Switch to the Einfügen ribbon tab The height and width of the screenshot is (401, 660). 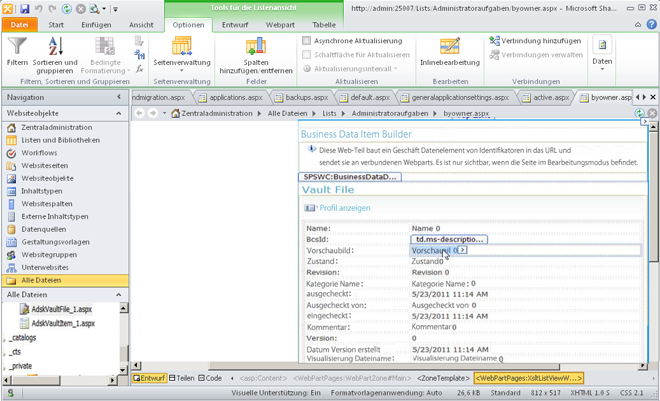tap(96, 25)
